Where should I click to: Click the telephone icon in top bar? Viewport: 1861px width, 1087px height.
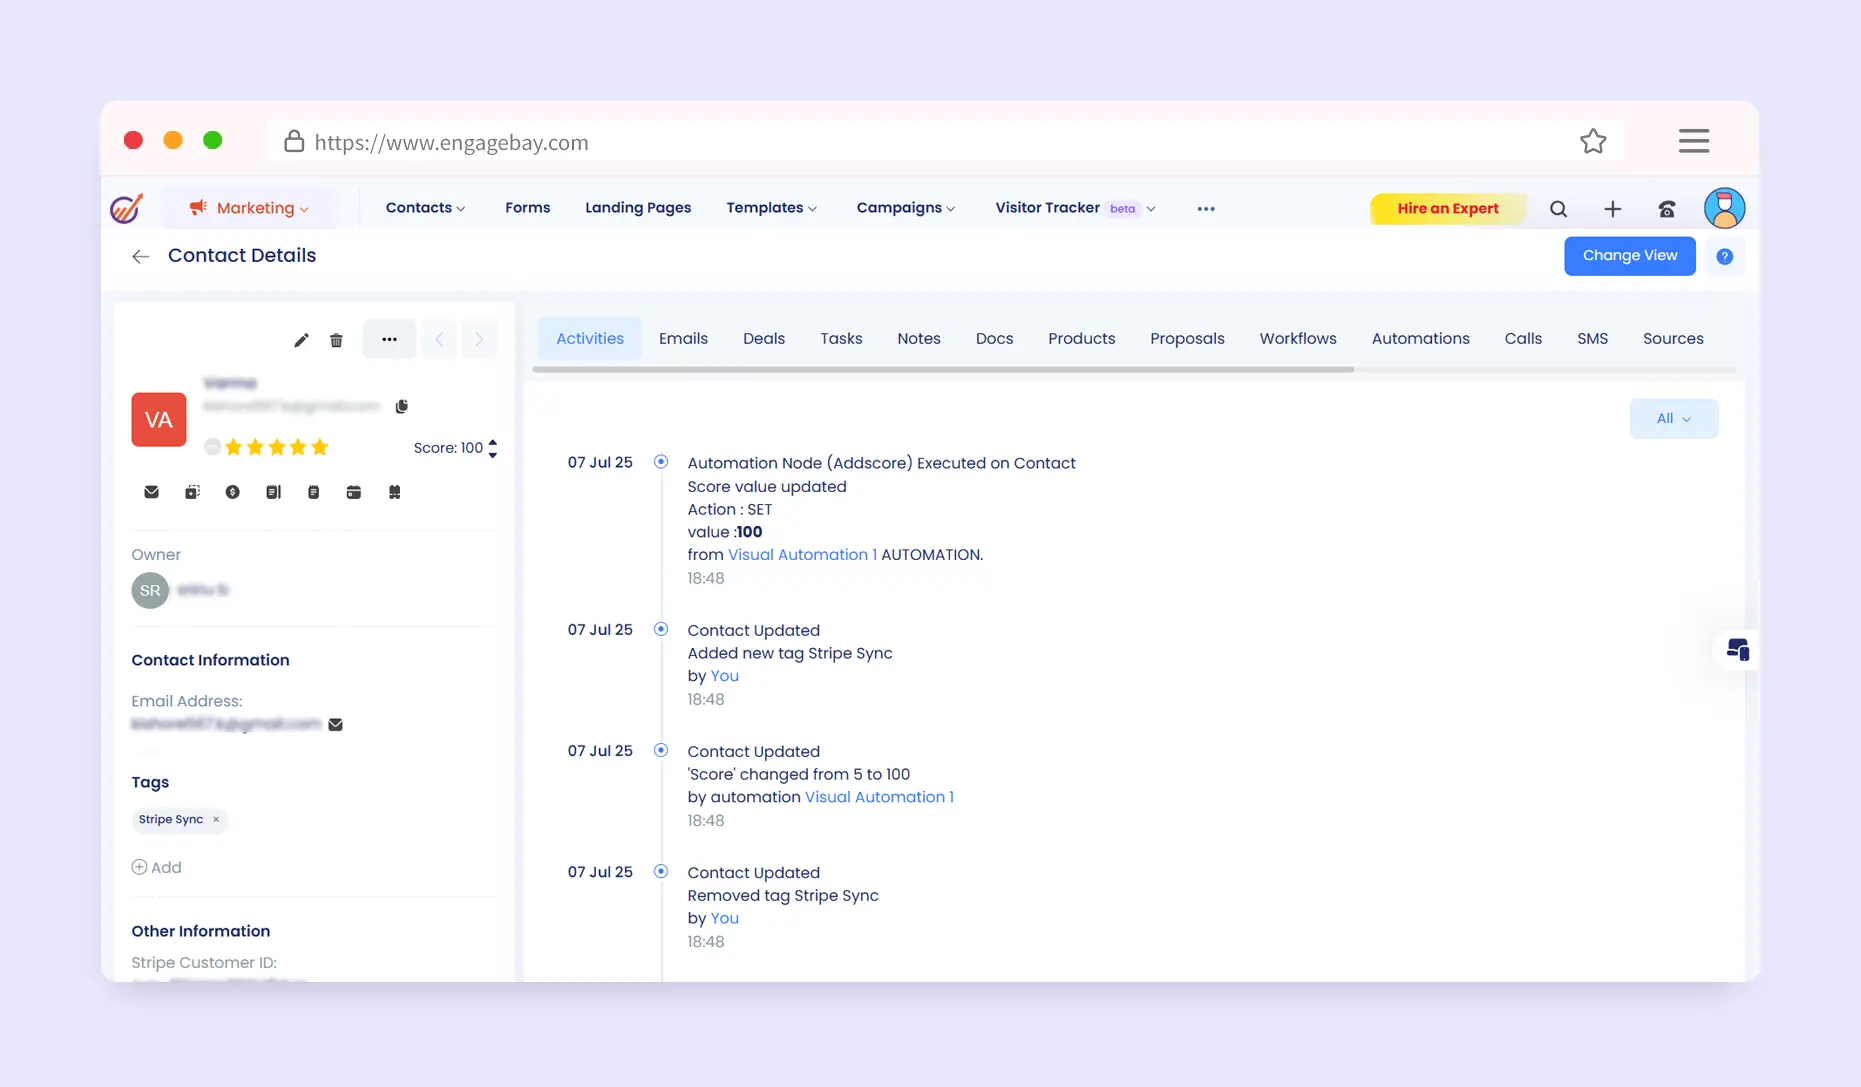[1666, 209]
